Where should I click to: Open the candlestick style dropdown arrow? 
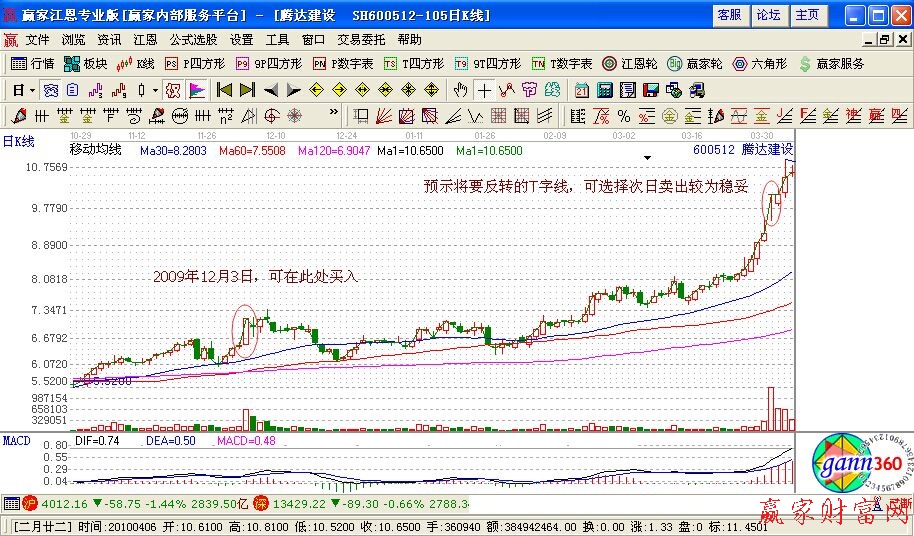click(x=155, y=89)
